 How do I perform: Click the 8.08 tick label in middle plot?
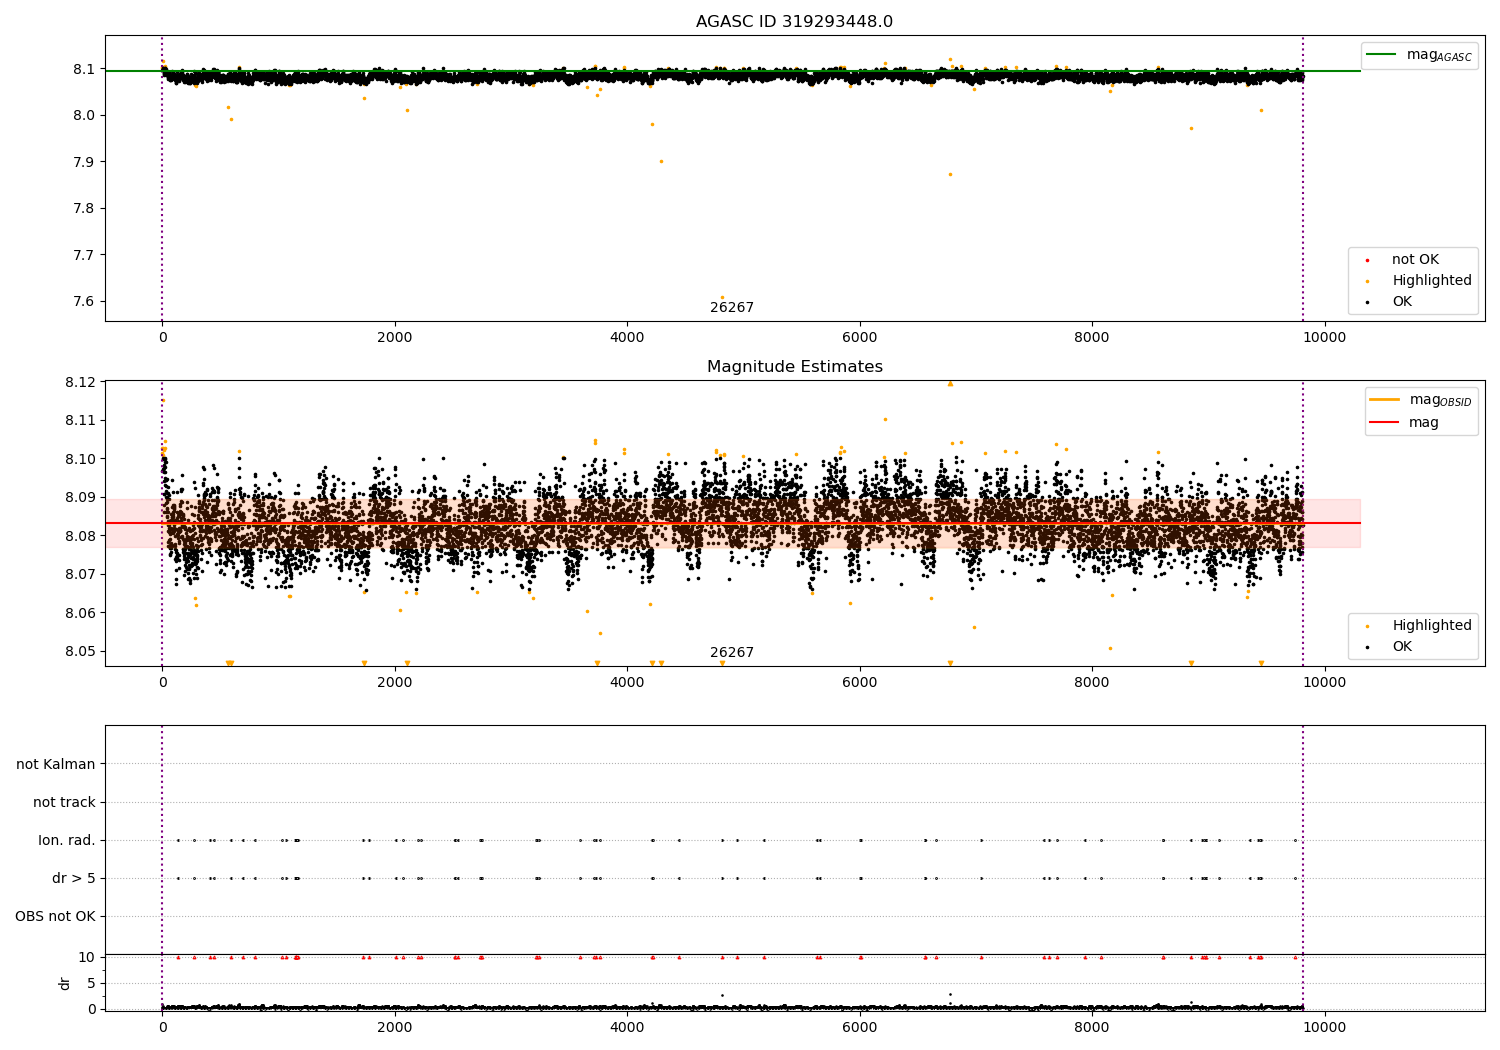79,536
